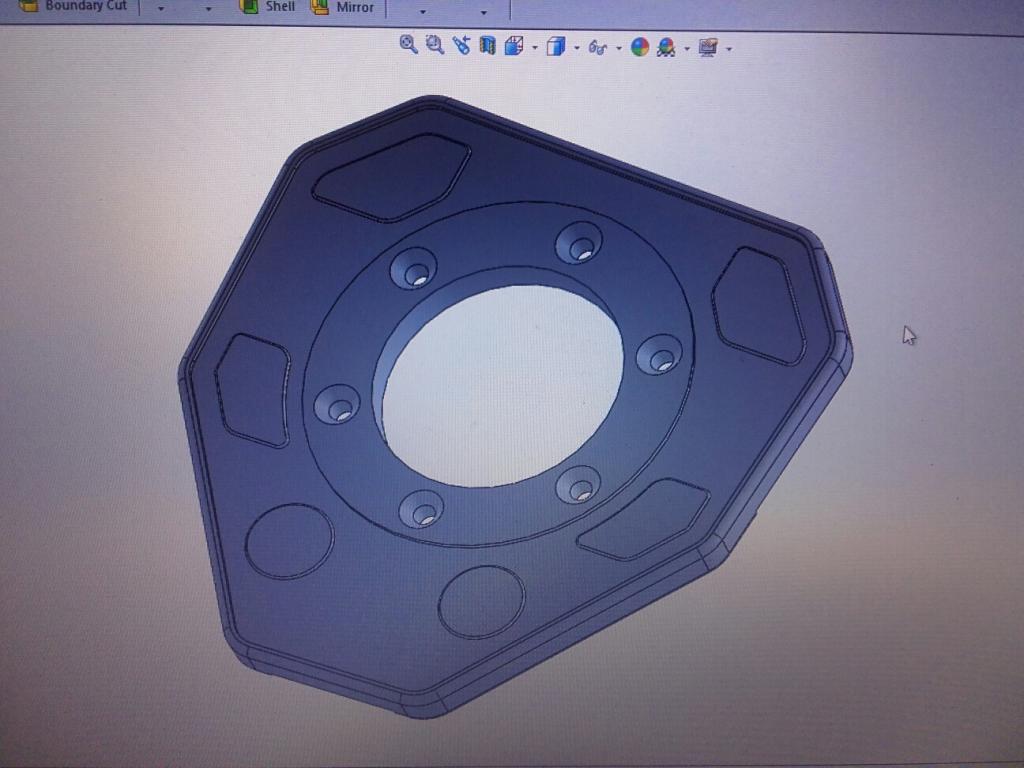This screenshot has height=768, width=1024.
Task: Click the Mirror feature button
Action: click(x=343, y=7)
